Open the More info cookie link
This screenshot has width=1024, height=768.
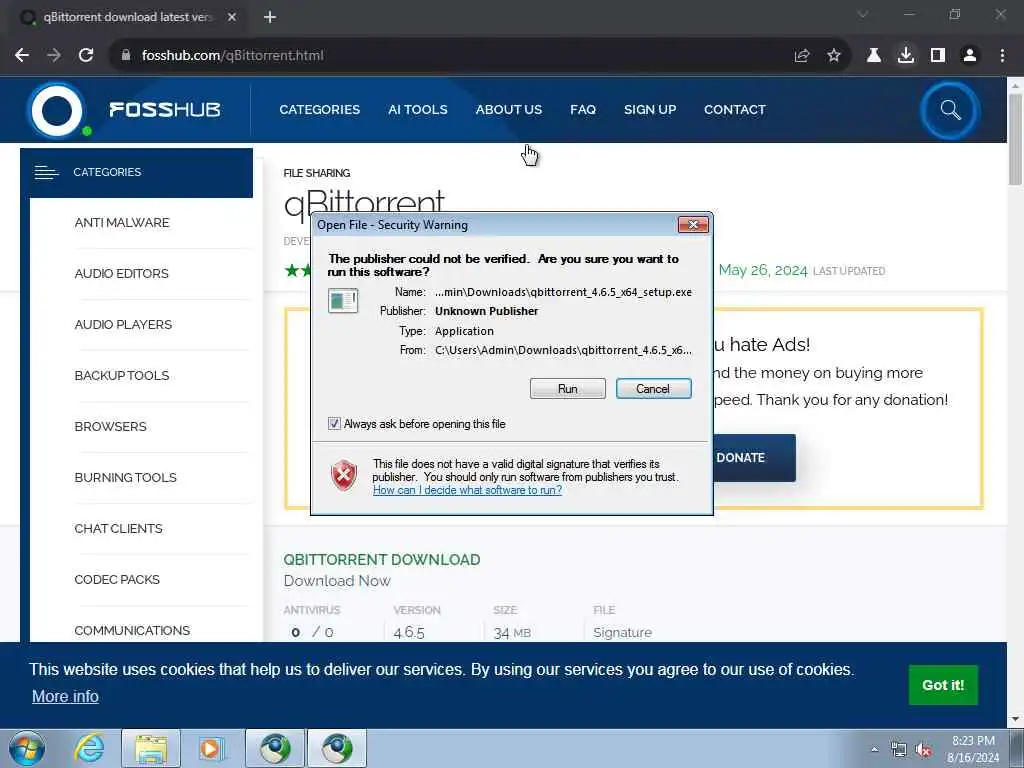pyautogui.click(x=65, y=697)
